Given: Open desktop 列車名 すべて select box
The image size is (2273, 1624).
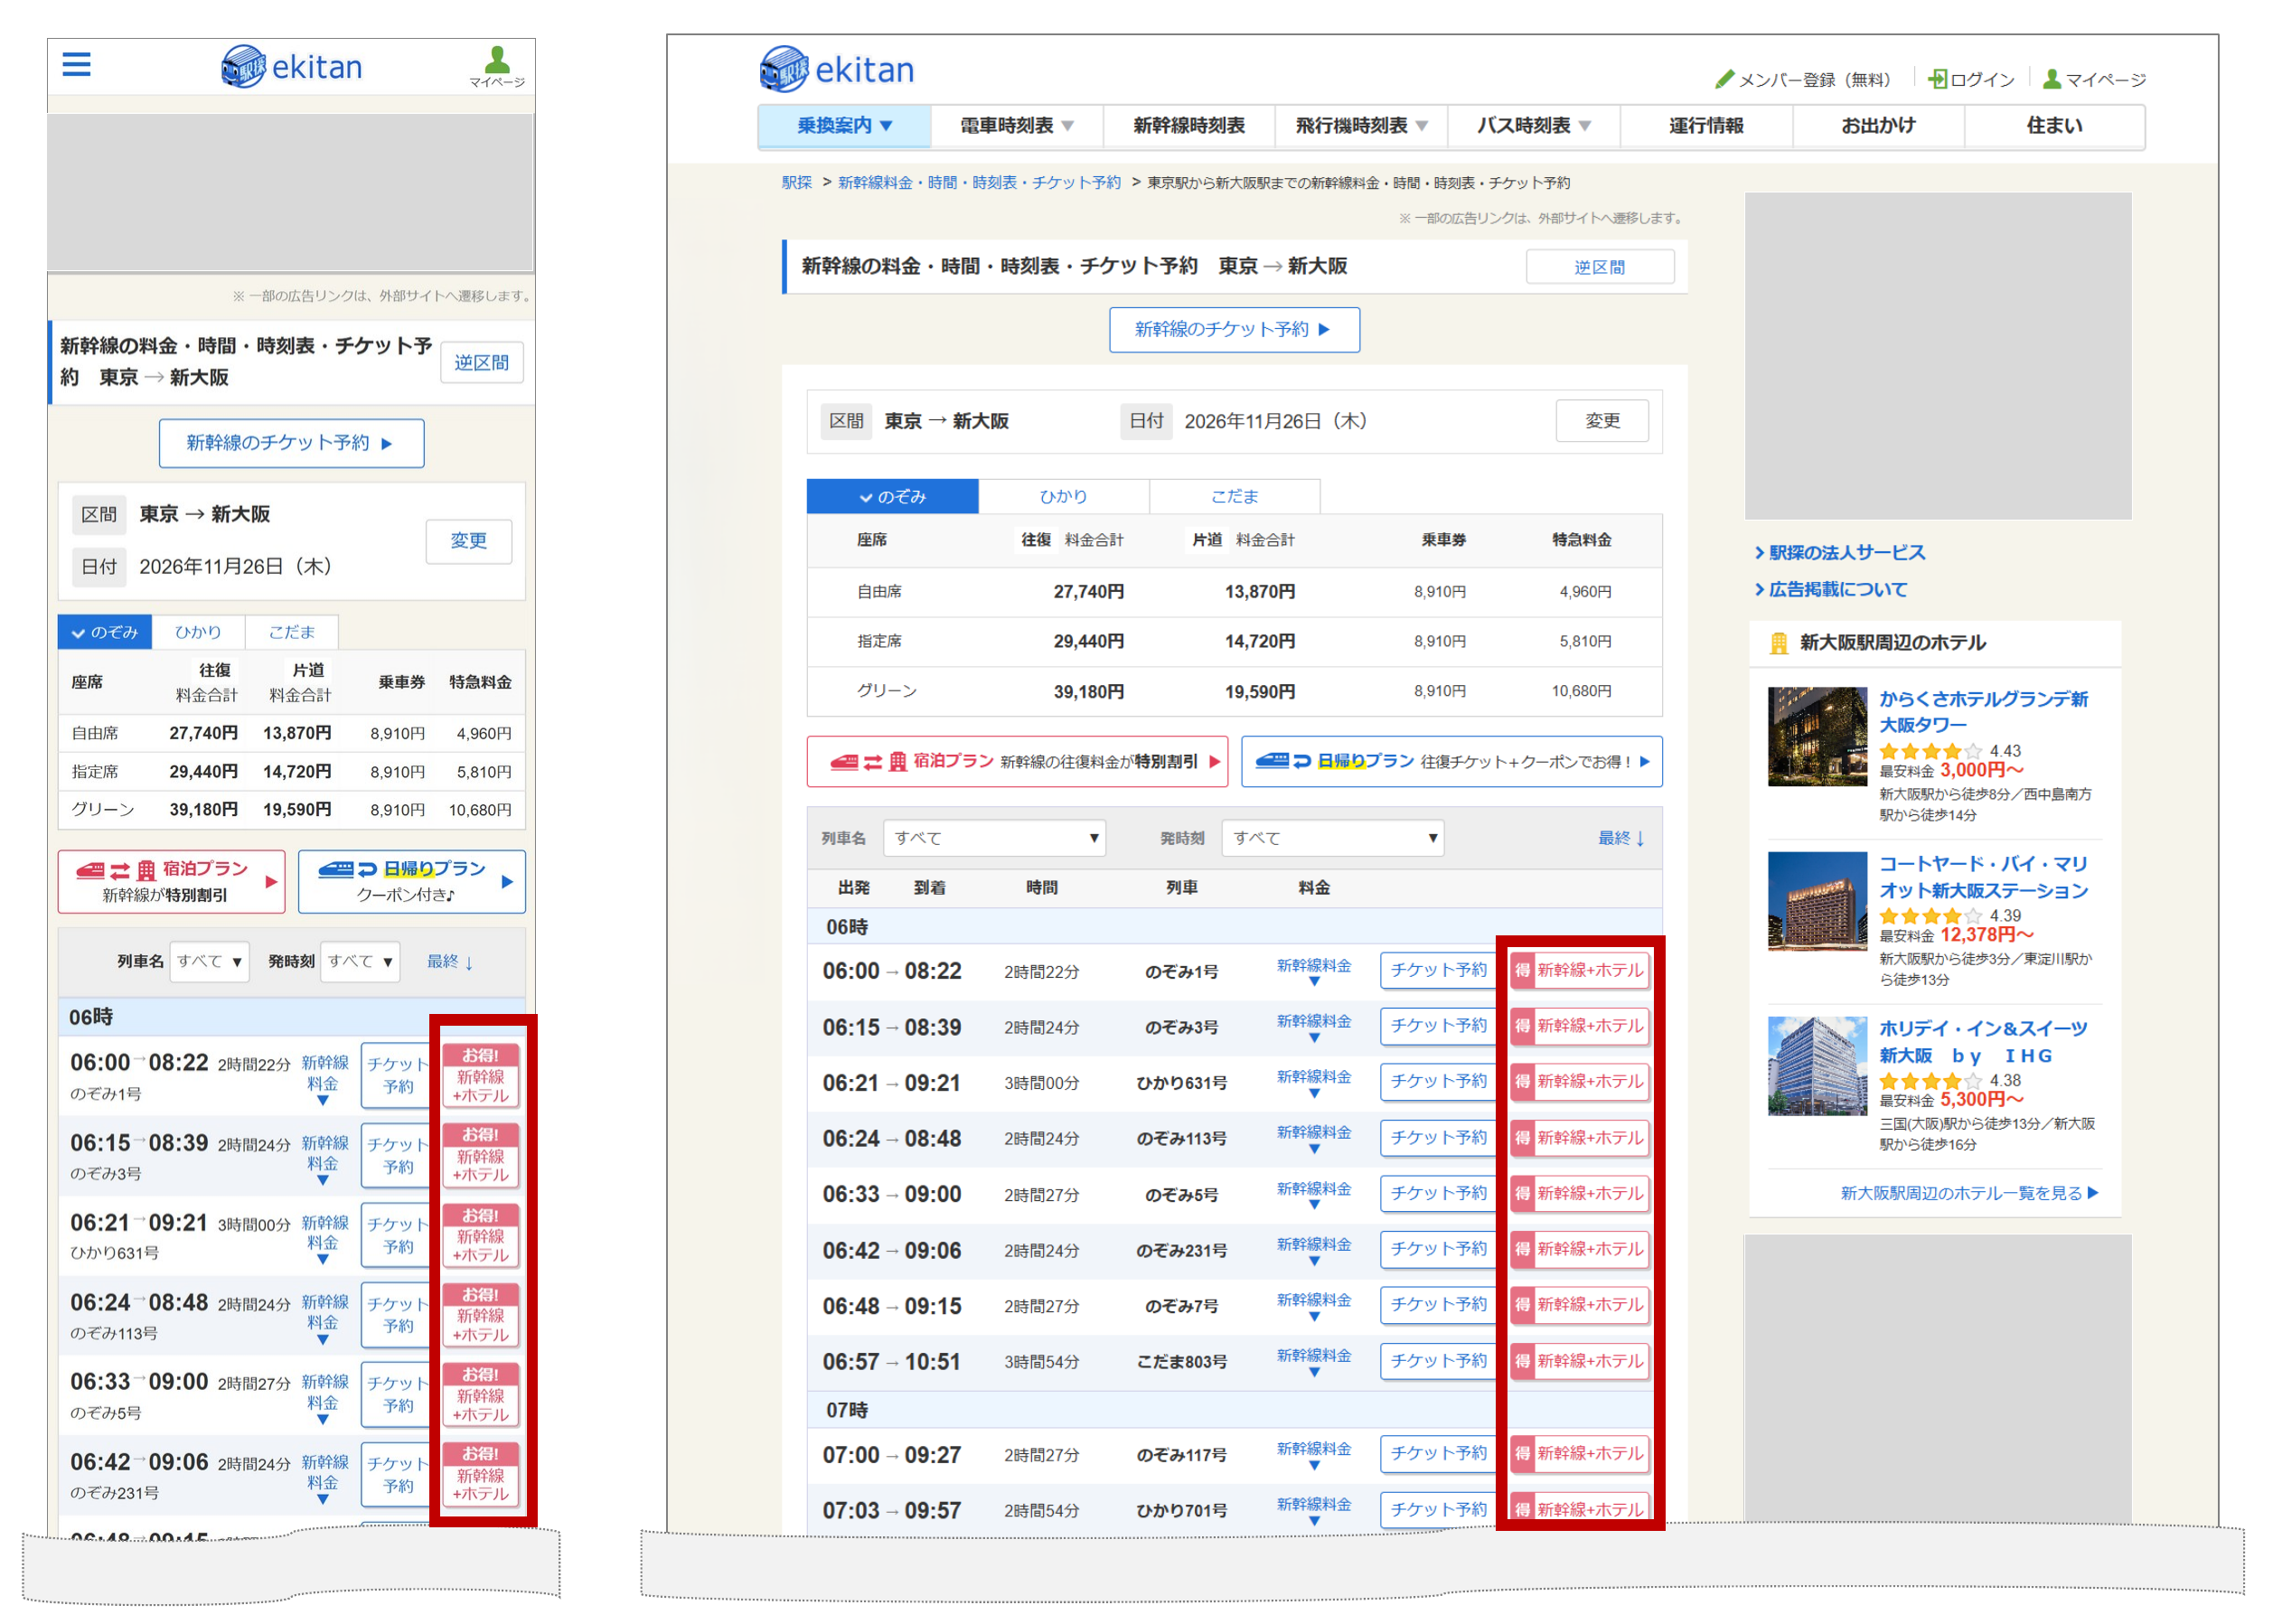Looking at the screenshot, I should [x=994, y=838].
